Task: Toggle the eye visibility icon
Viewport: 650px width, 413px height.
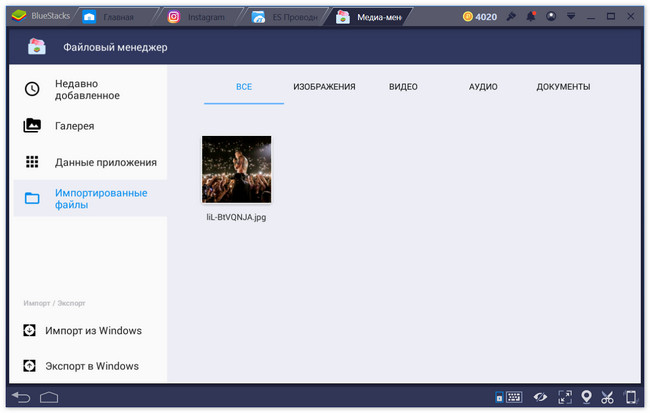Action: (x=540, y=397)
